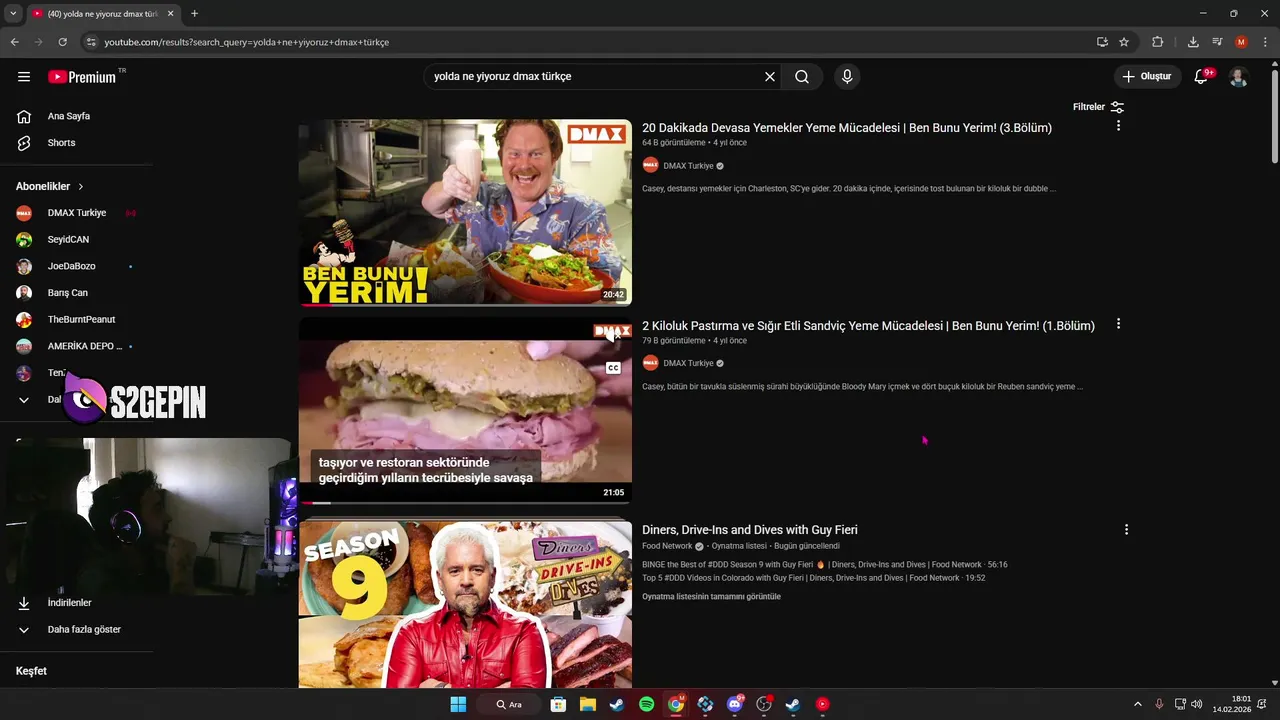
Task: Open the Chrome profile 'M' avatar
Action: [x=1241, y=42]
